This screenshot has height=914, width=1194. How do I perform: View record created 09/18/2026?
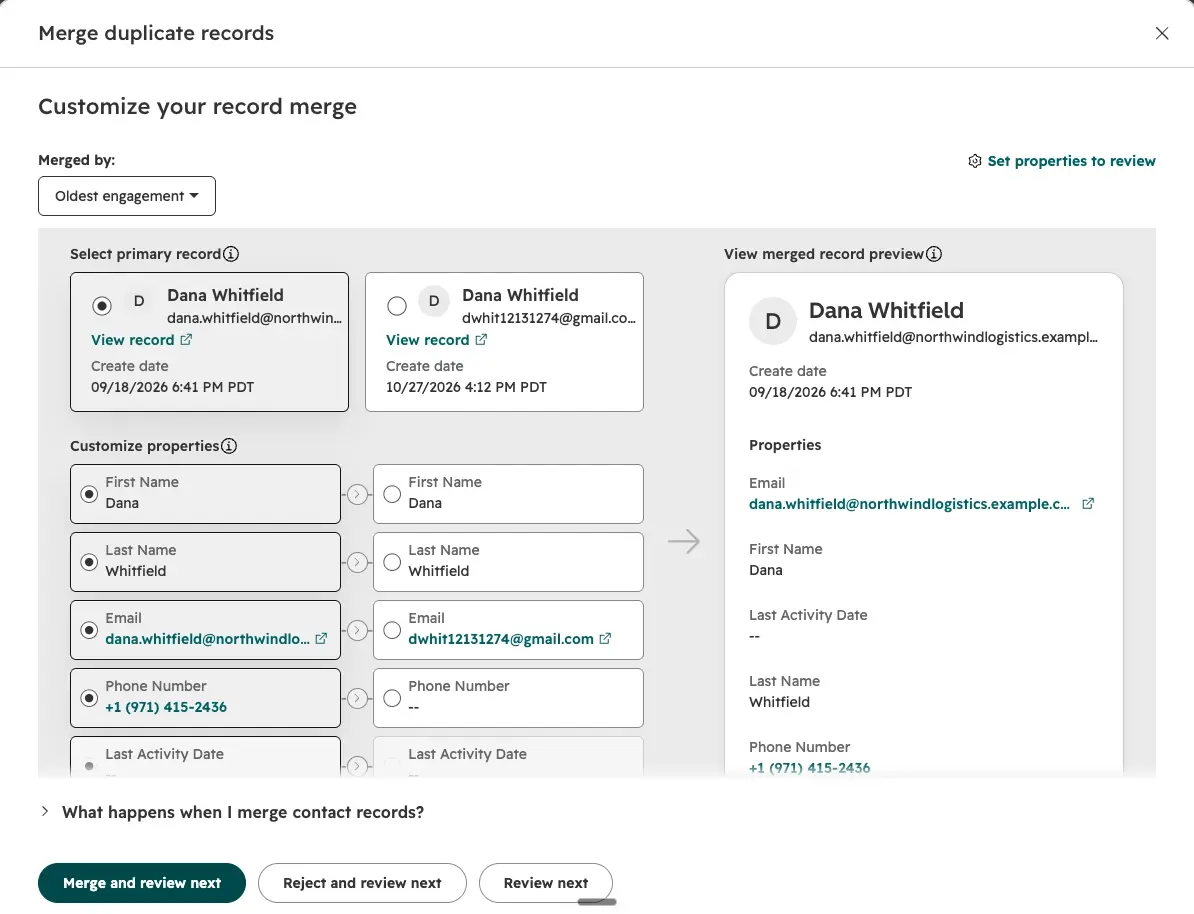(132, 340)
